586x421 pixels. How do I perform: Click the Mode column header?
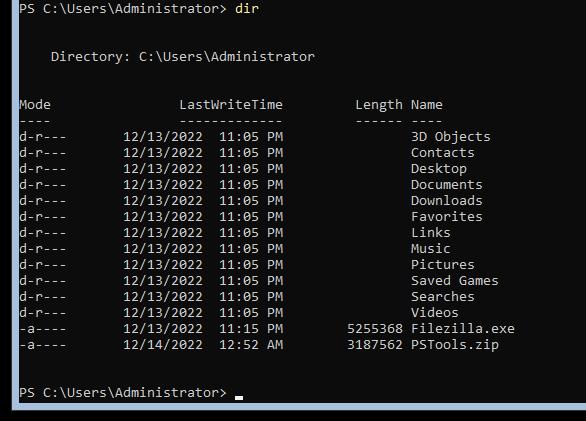pyautogui.click(x=35, y=105)
